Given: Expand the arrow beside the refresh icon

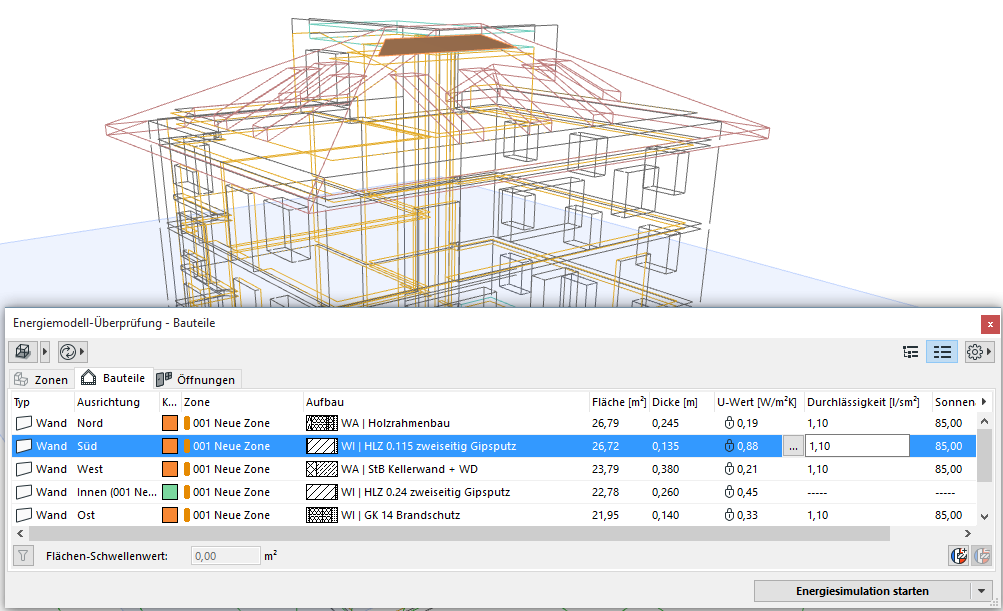Looking at the screenshot, I should pyautogui.click(x=83, y=352).
